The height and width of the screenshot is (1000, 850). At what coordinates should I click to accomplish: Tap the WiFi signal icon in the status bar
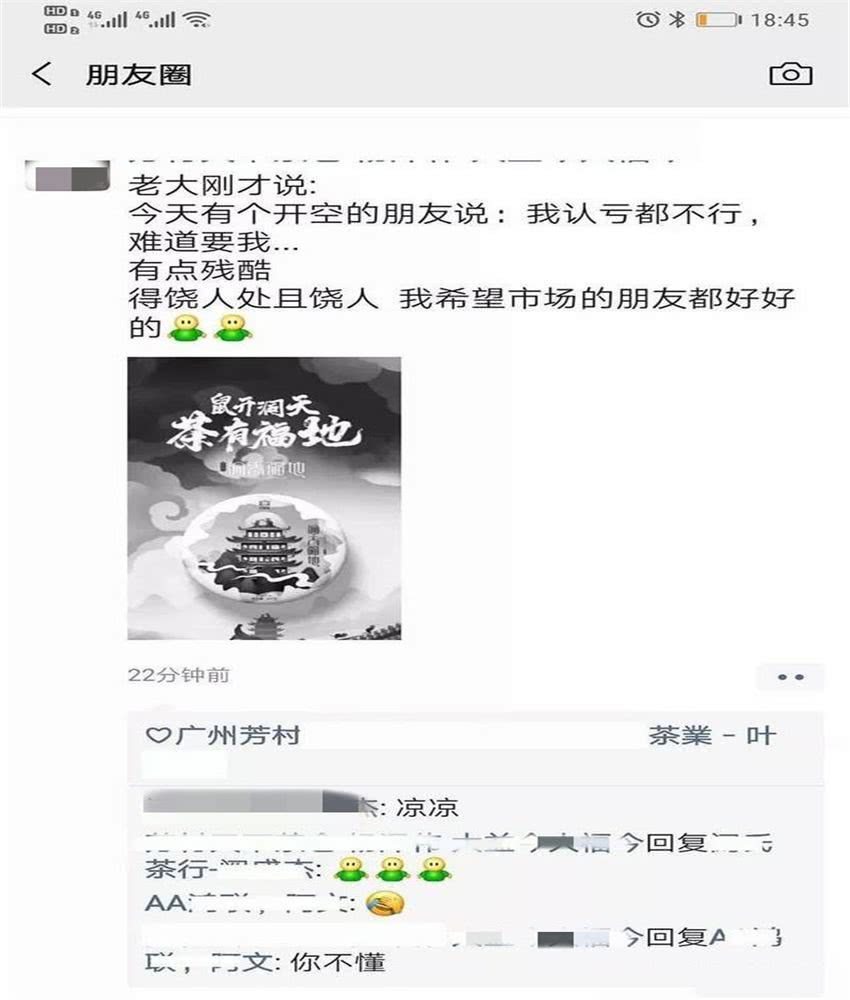(x=197, y=20)
